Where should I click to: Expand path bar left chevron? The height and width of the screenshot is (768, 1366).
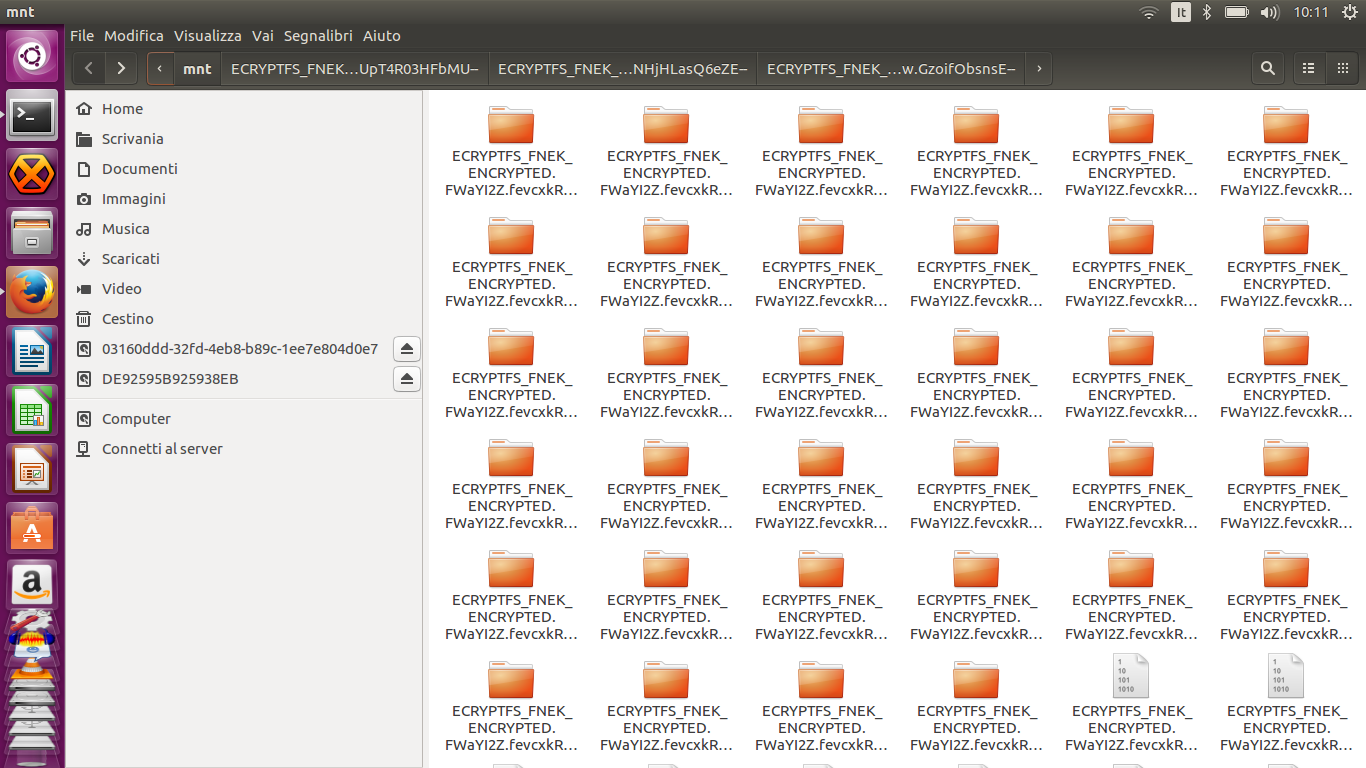pyautogui.click(x=160, y=68)
